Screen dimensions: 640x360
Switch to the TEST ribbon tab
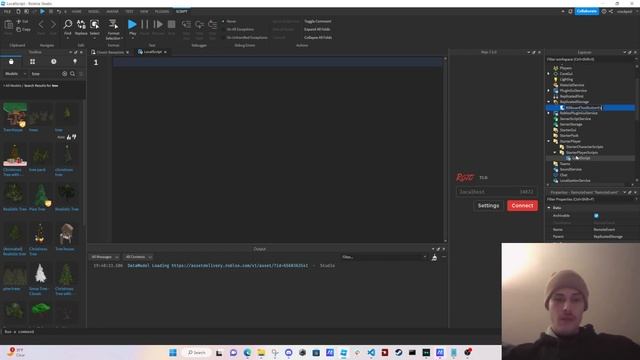click(x=129, y=11)
